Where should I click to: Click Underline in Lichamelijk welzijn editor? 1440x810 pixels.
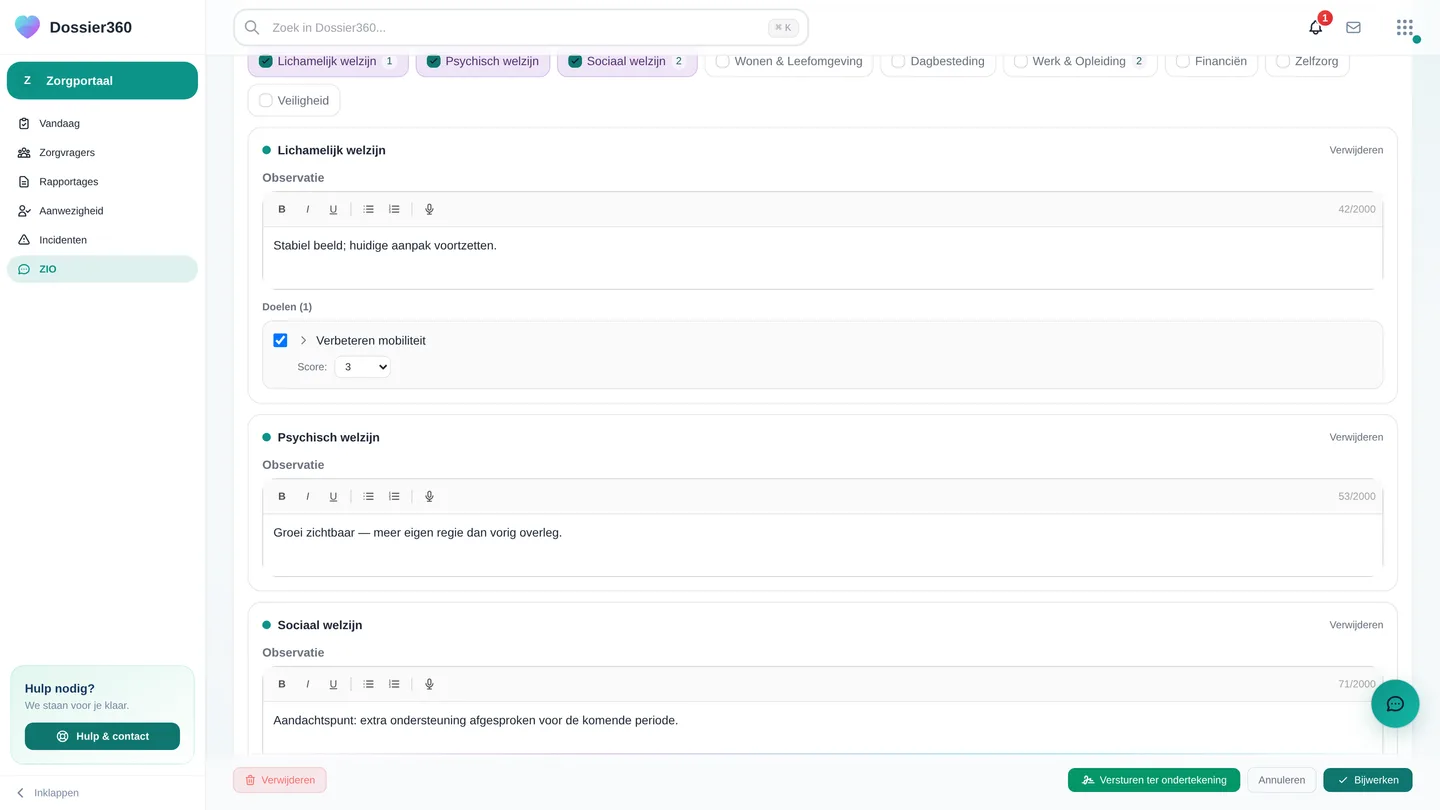(x=333, y=209)
